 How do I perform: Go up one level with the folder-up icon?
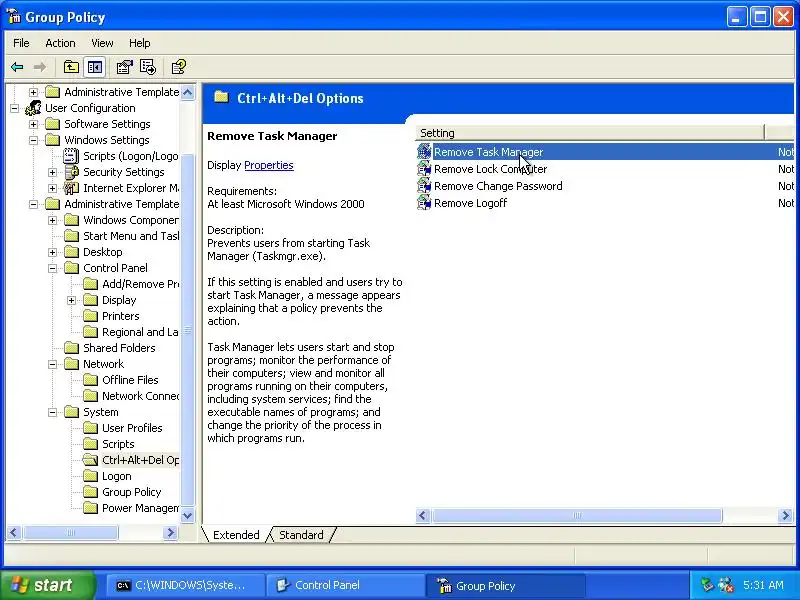tap(71, 67)
